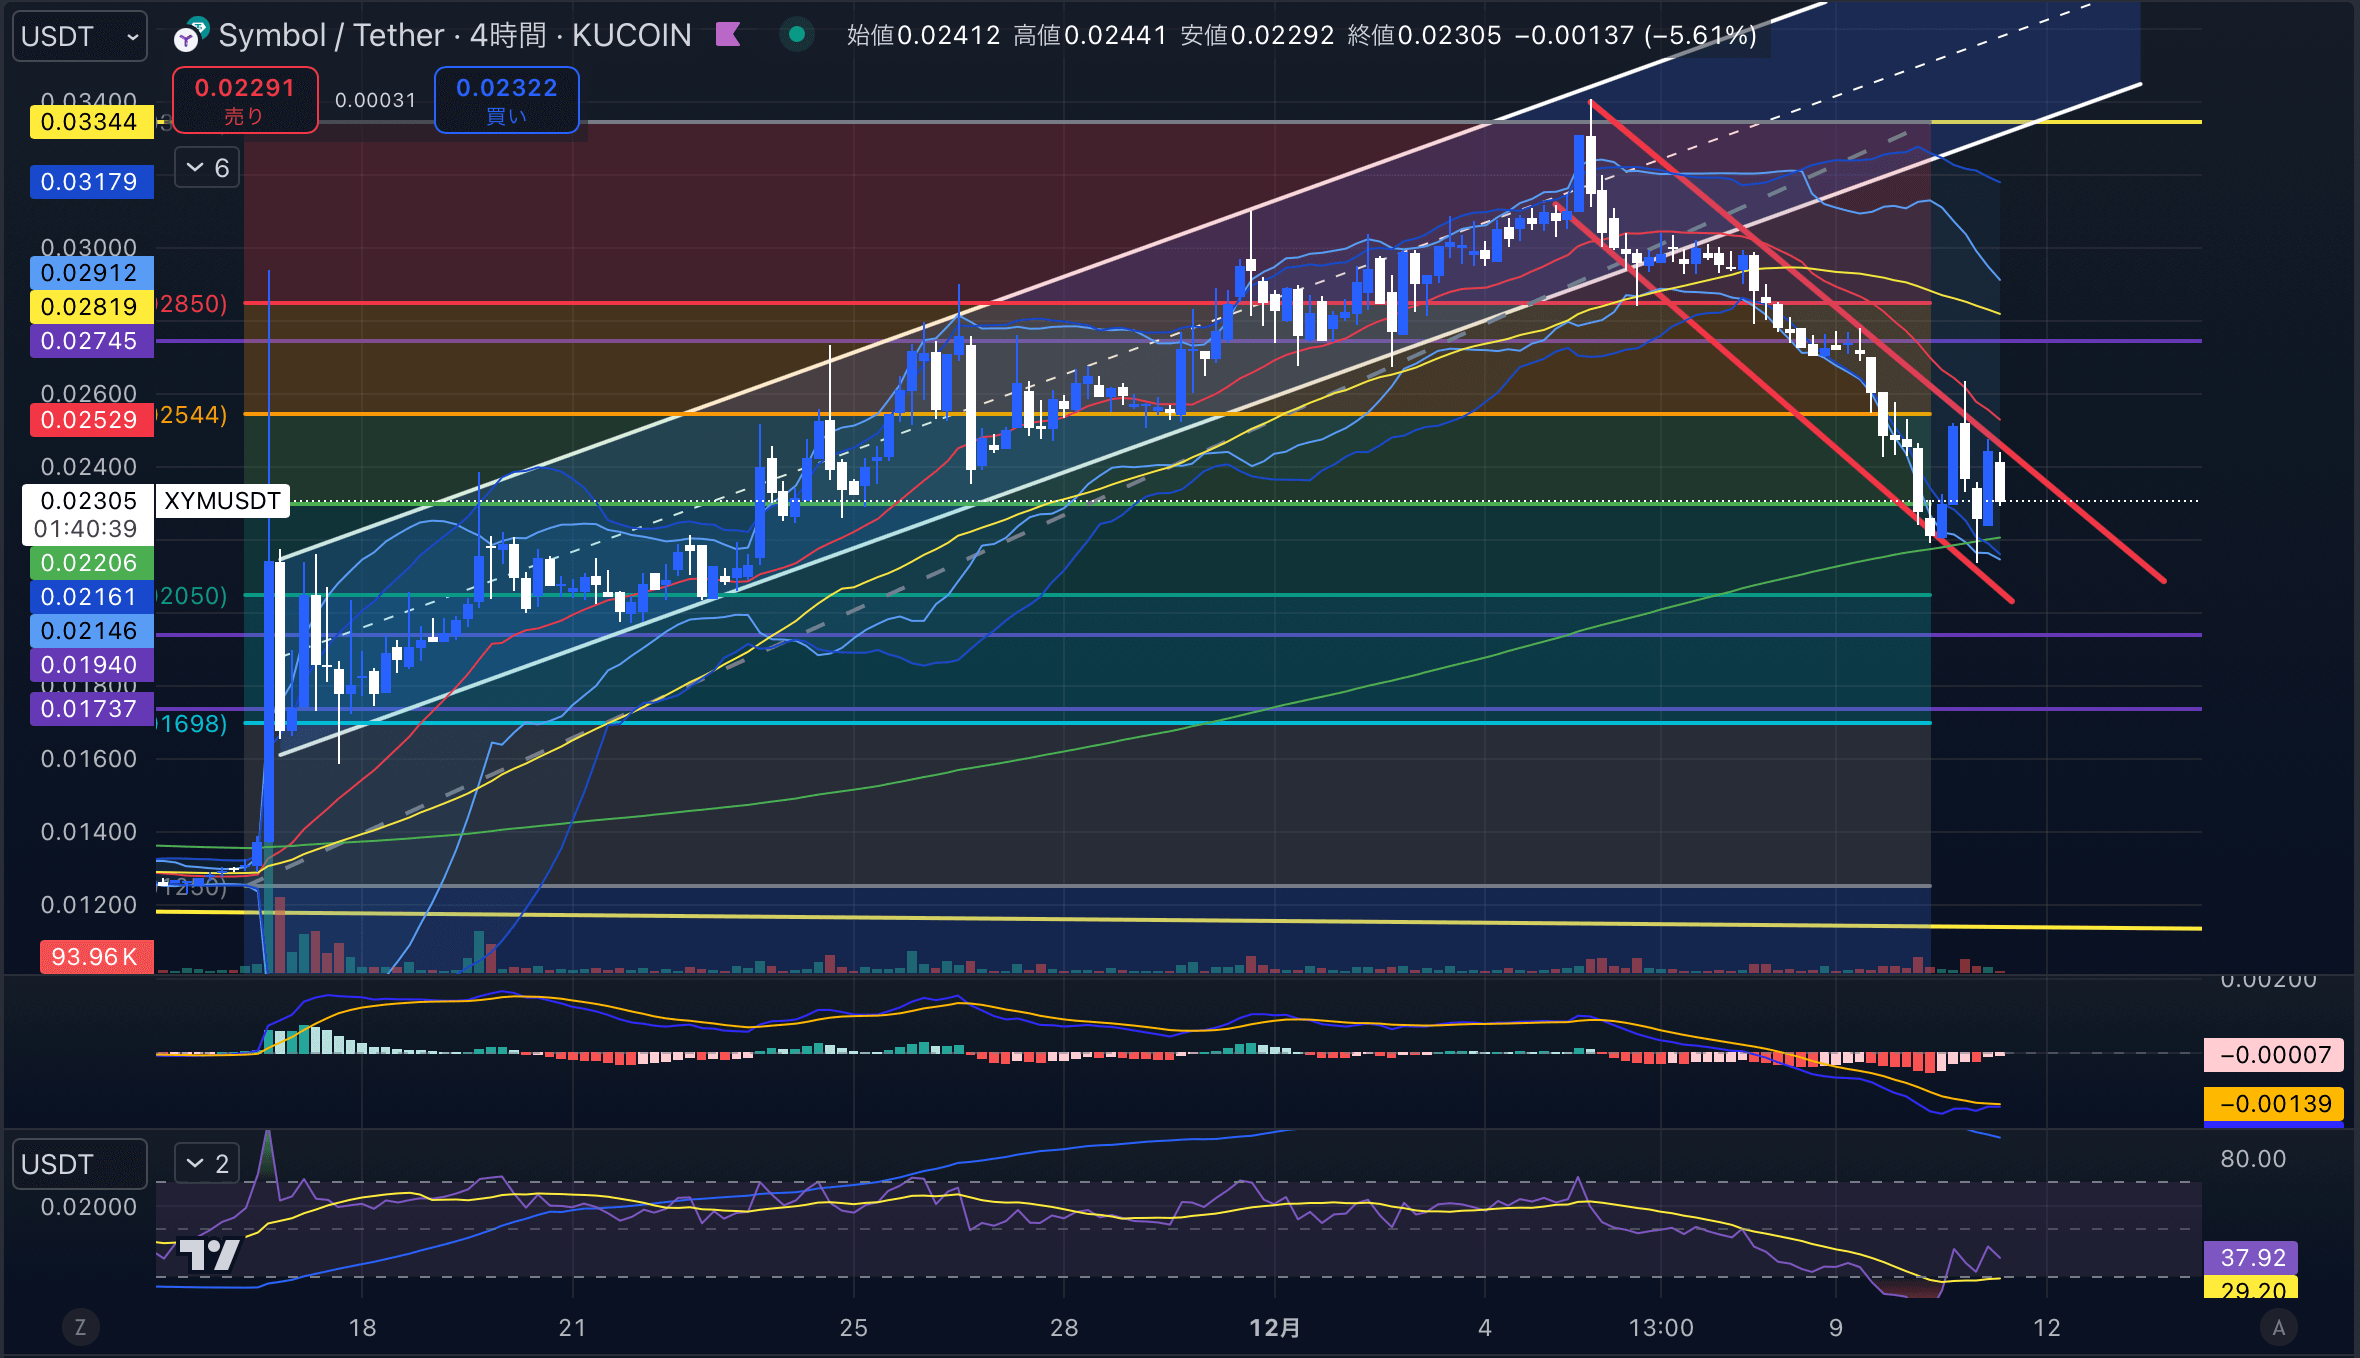
Task: Select the purple 0.02745 price label
Action: (91, 341)
